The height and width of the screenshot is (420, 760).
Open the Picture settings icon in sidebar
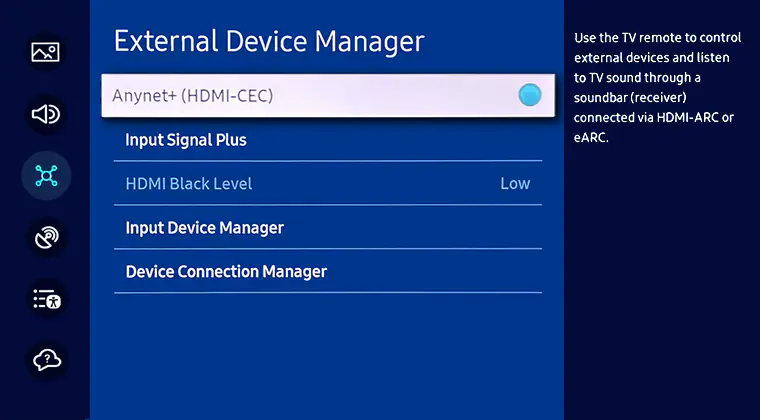[x=46, y=52]
